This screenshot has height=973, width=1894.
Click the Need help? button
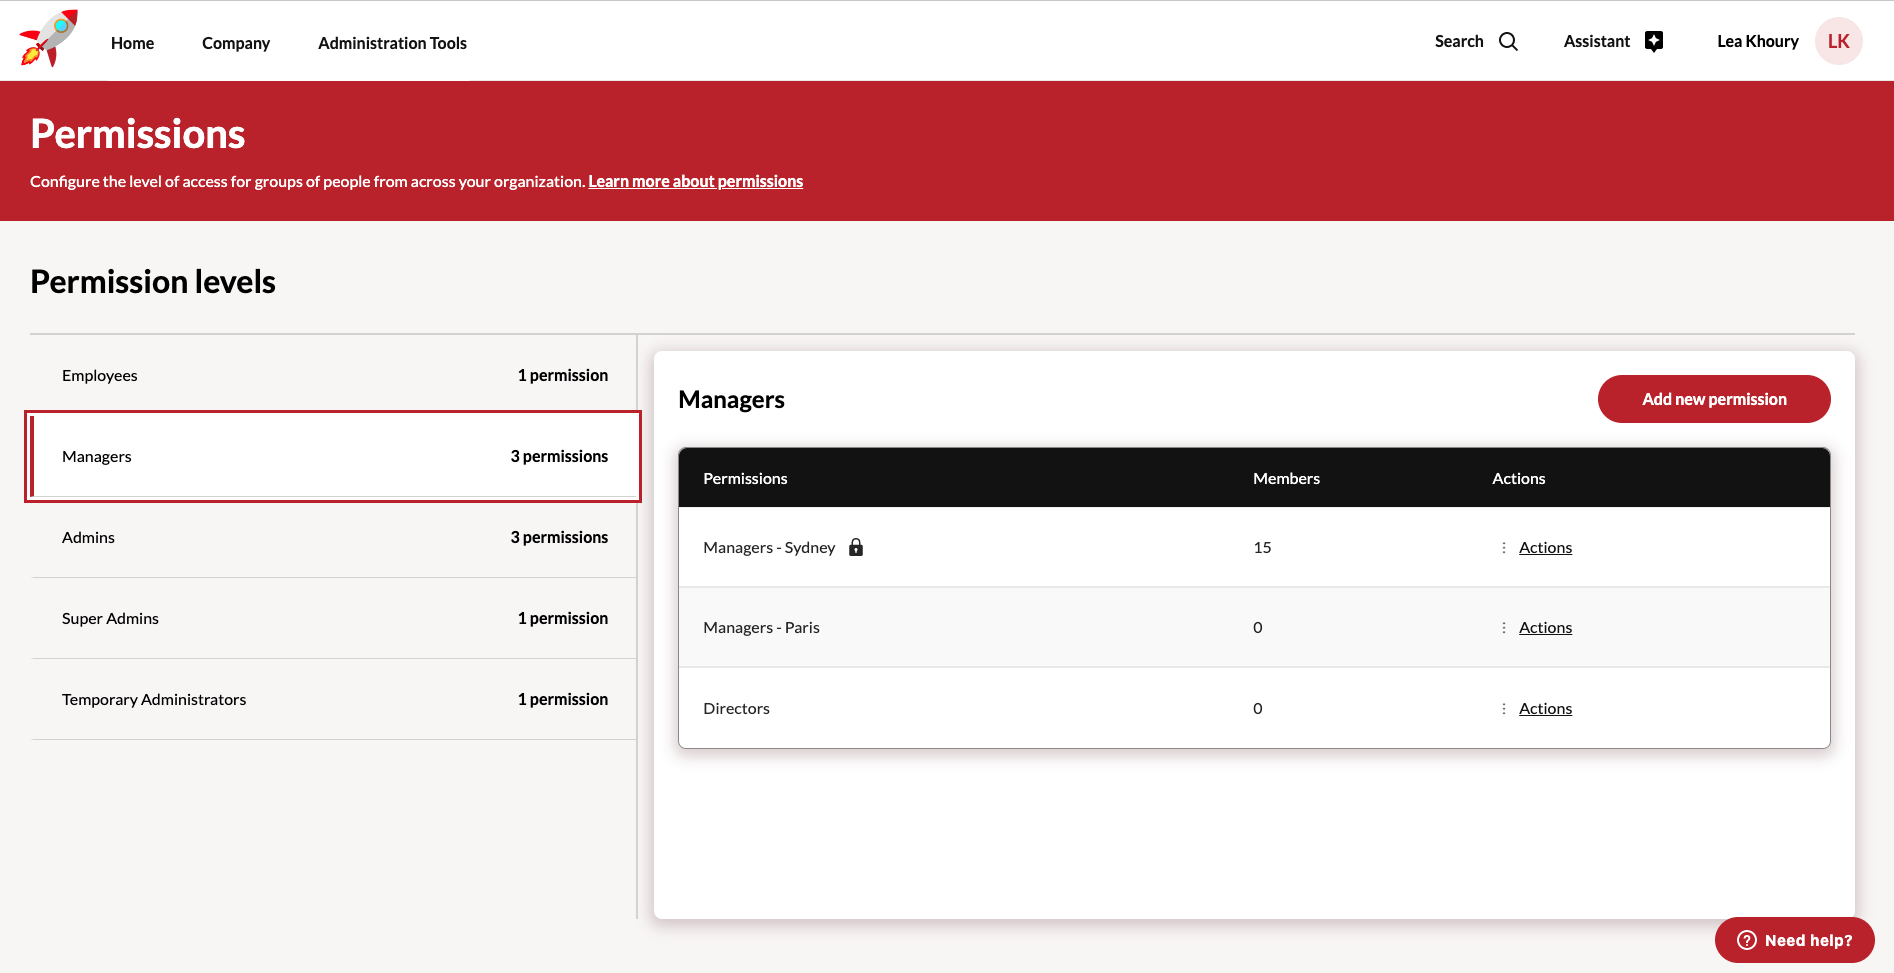pyautogui.click(x=1794, y=940)
